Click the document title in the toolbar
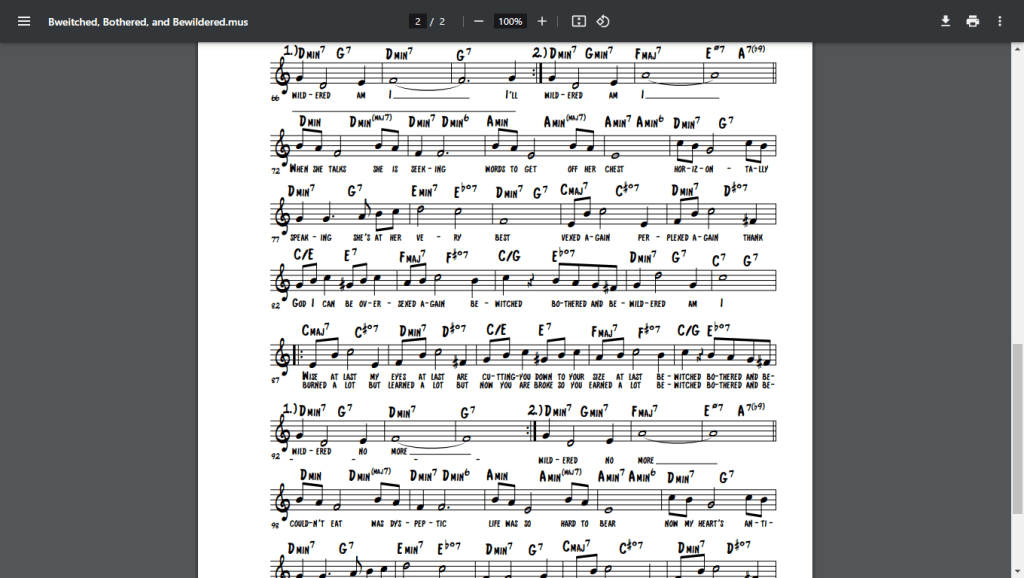Viewport: 1024px width, 578px height. click(148, 22)
